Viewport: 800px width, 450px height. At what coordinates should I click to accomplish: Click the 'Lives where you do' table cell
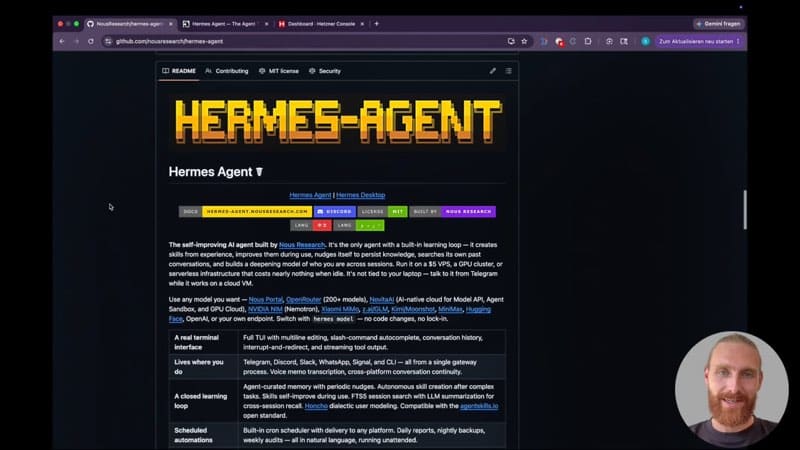pos(203,367)
